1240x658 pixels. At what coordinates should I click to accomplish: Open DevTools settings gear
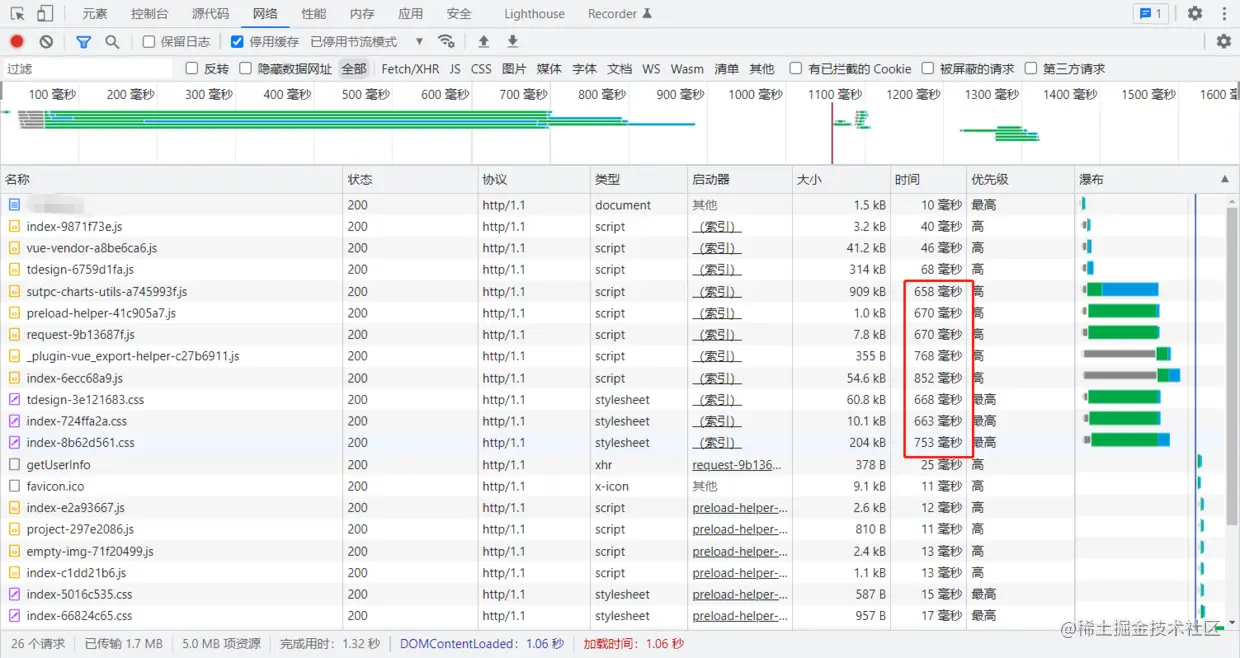click(1194, 13)
